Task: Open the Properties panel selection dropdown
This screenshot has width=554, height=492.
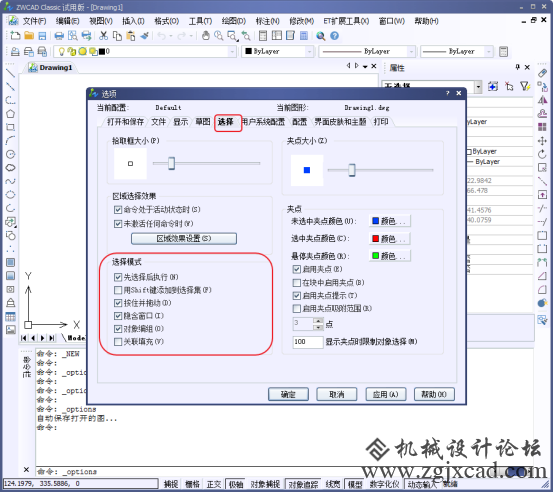Action: [x=478, y=86]
